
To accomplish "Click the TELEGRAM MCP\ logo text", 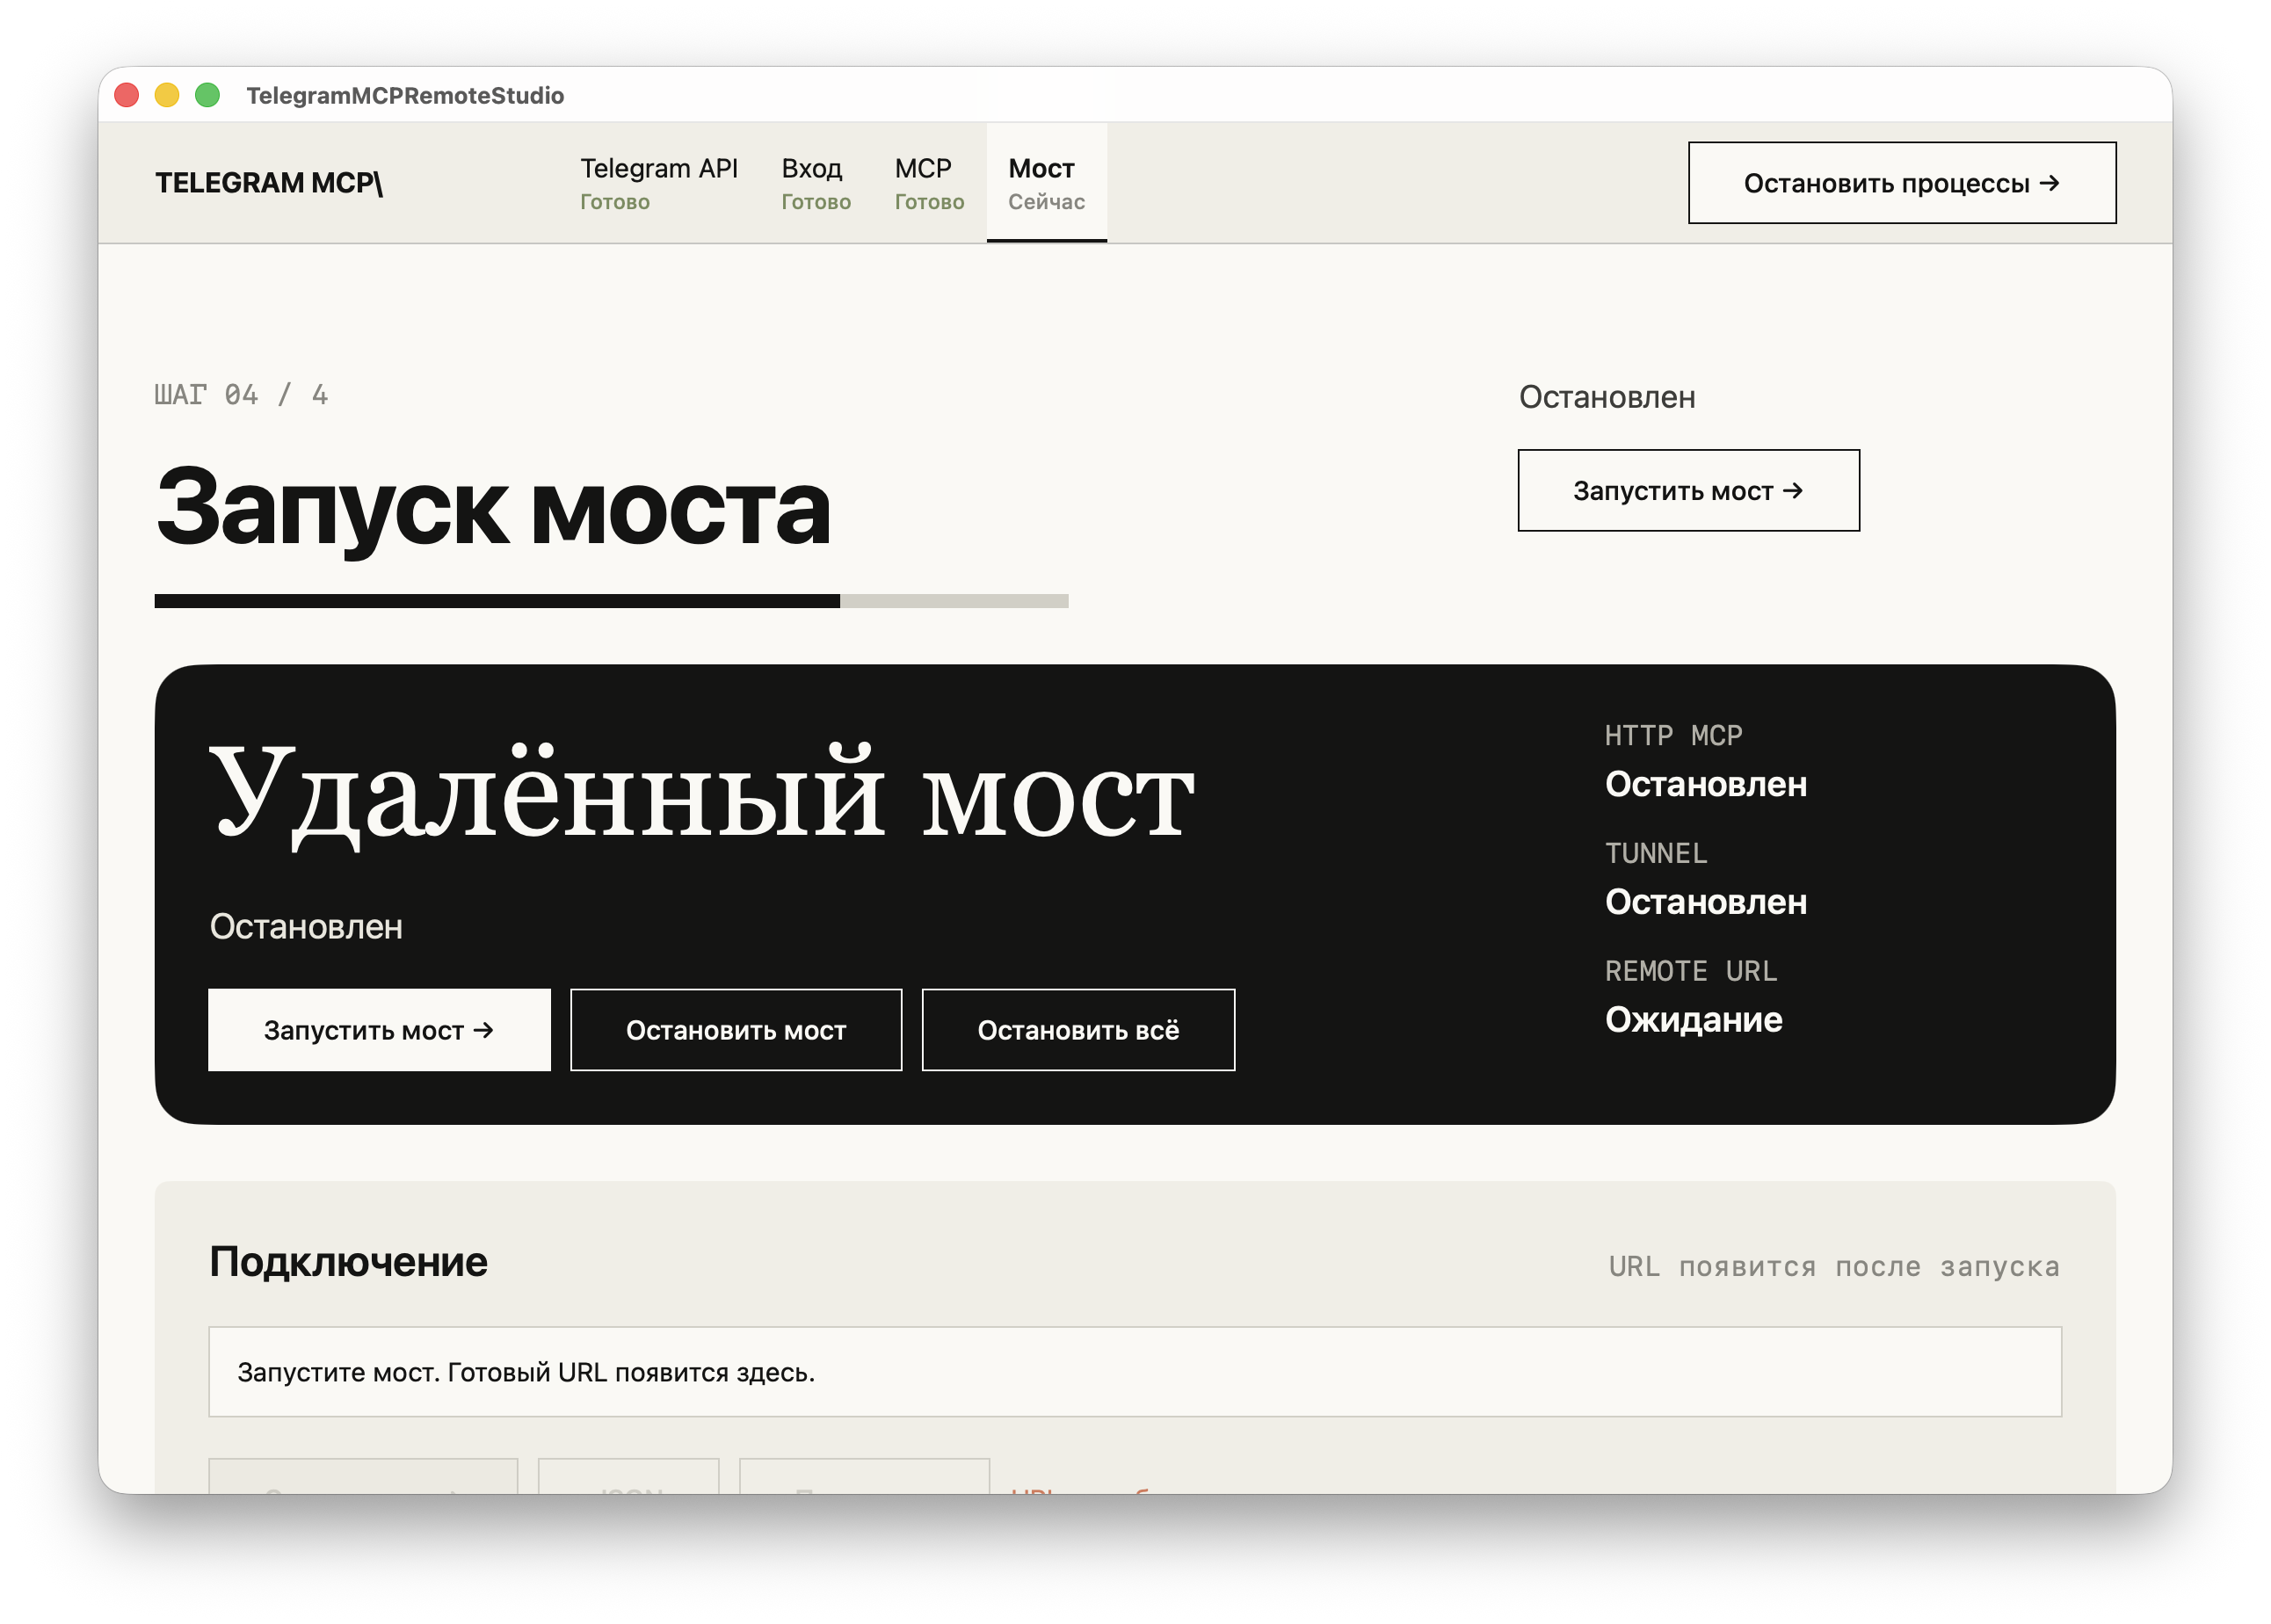I will [269, 183].
